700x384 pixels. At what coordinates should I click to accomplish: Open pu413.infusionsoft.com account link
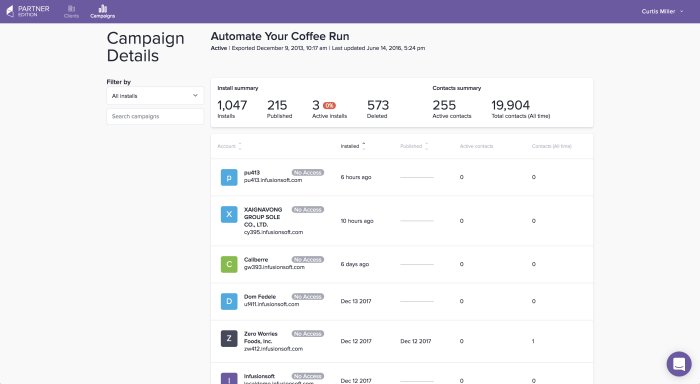tap(273, 180)
